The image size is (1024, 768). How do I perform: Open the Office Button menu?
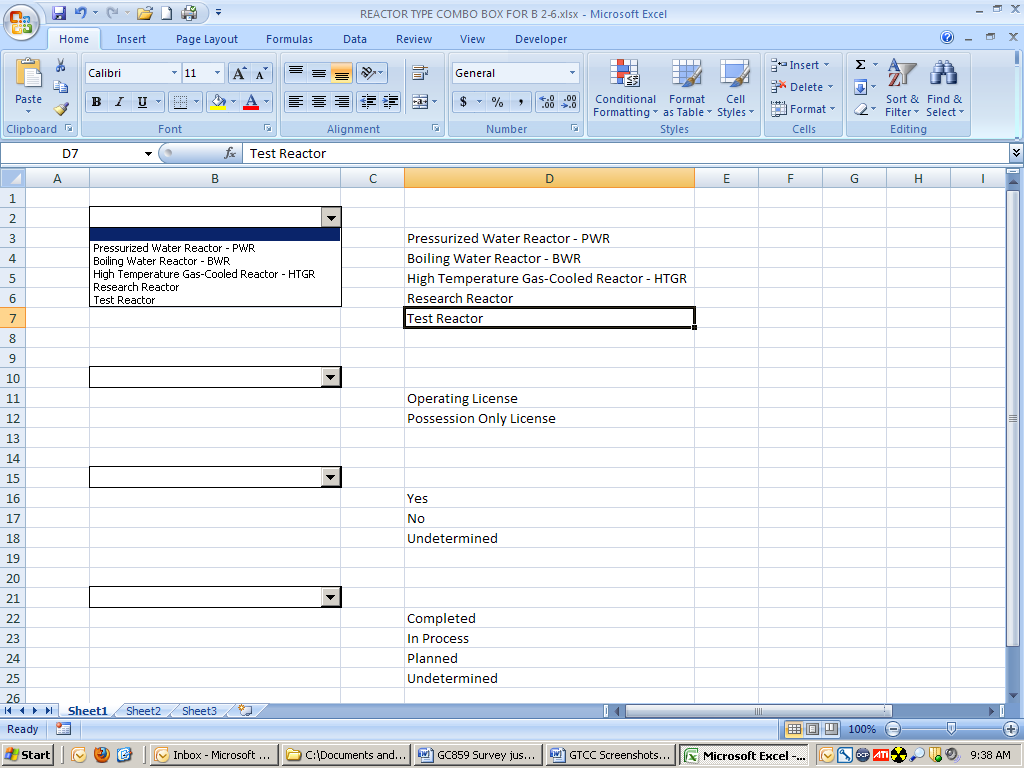coord(22,24)
